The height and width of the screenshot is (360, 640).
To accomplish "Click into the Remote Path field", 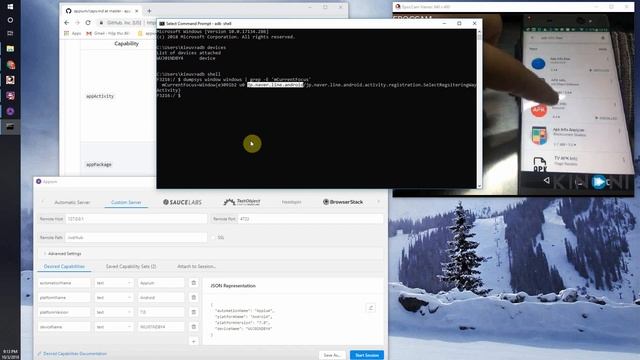I will pyautogui.click(x=136, y=237).
